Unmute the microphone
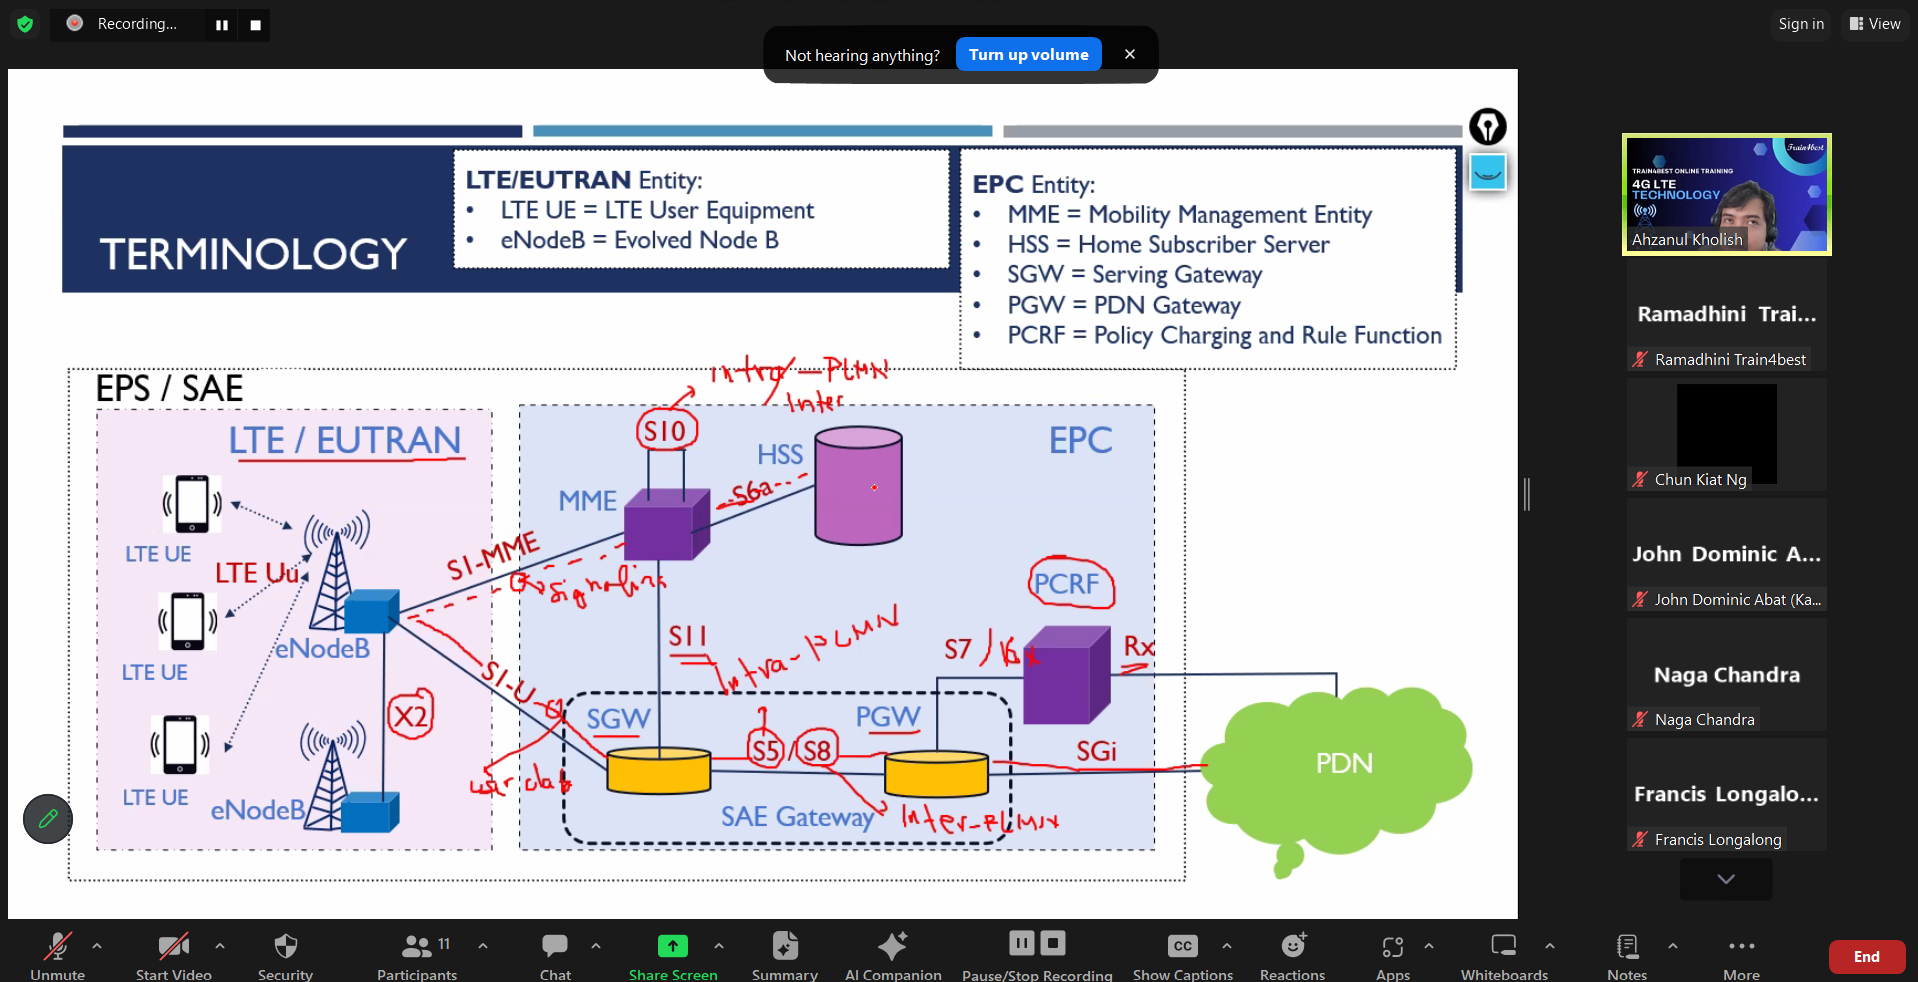The height and width of the screenshot is (982, 1918). click(x=57, y=947)
